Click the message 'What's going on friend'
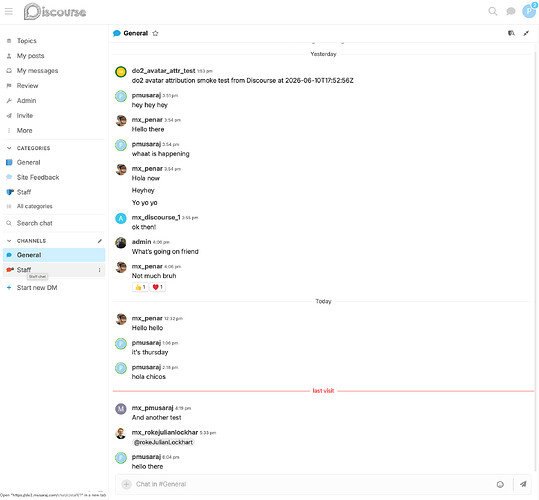The height and width of the screenshot is (500, 539). pyautogui.click(x=165, y=252)
